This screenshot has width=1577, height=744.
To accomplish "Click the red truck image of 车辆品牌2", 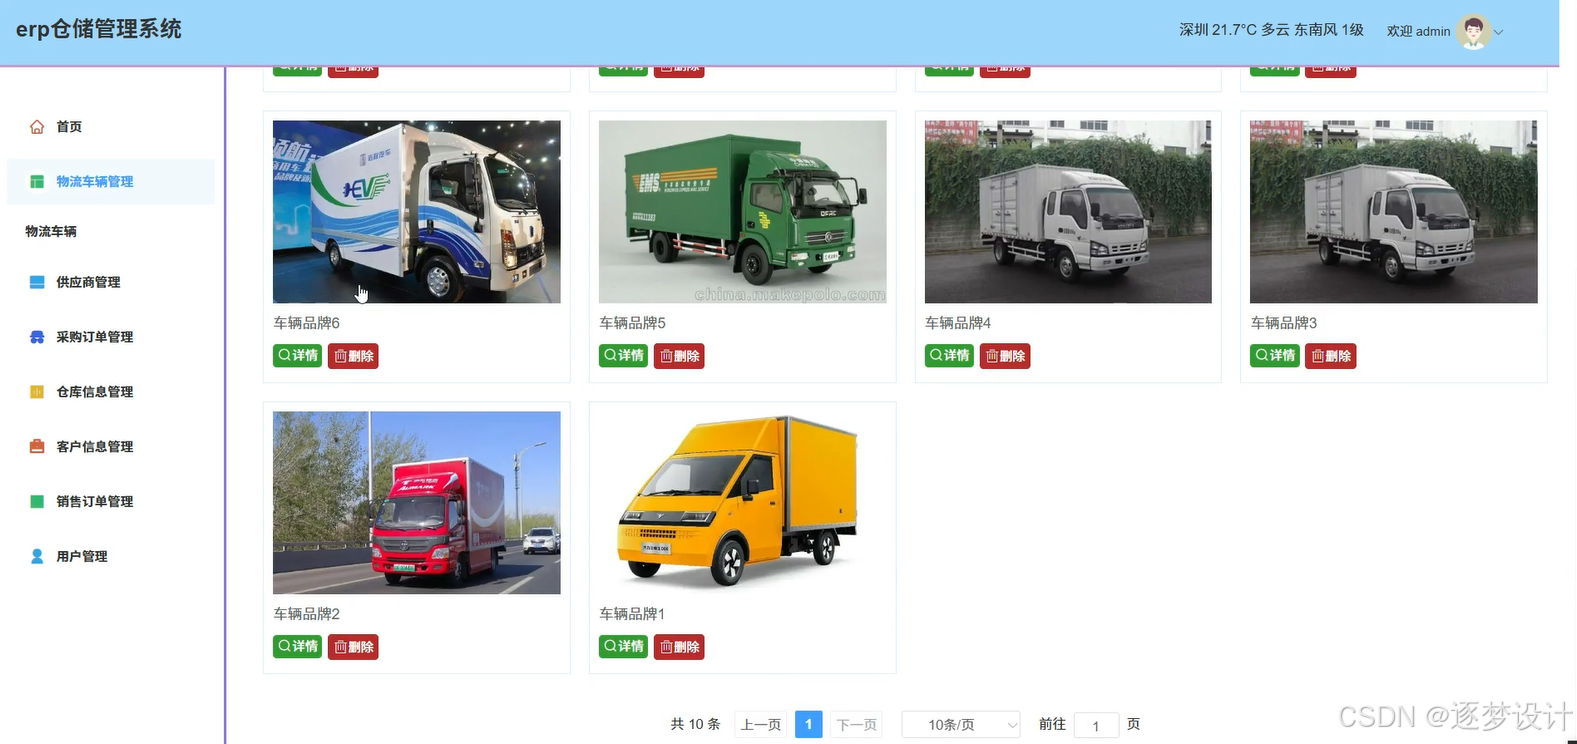I will coord(417,503).
